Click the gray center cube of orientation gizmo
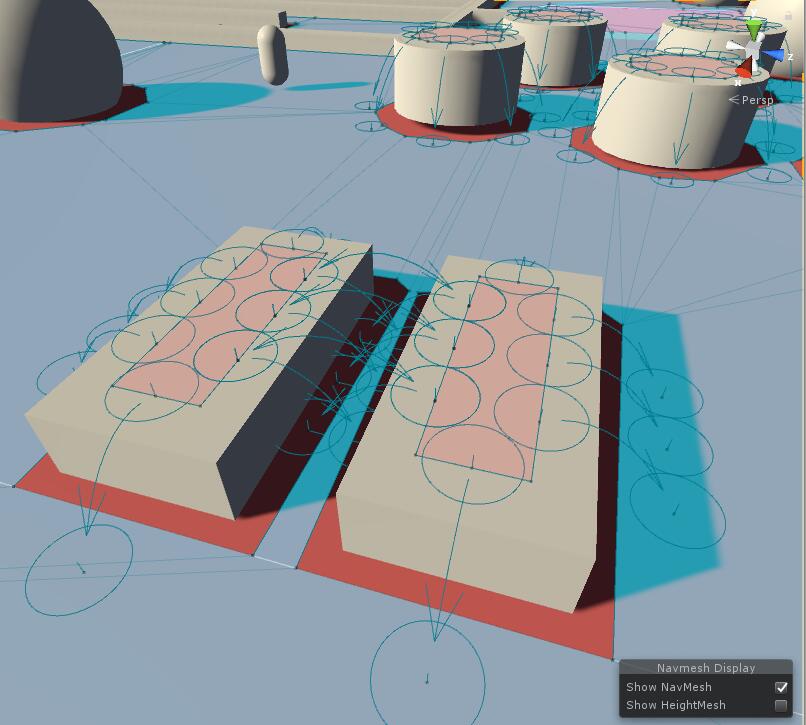Screen dimensions: 806x725 [754, 50]
